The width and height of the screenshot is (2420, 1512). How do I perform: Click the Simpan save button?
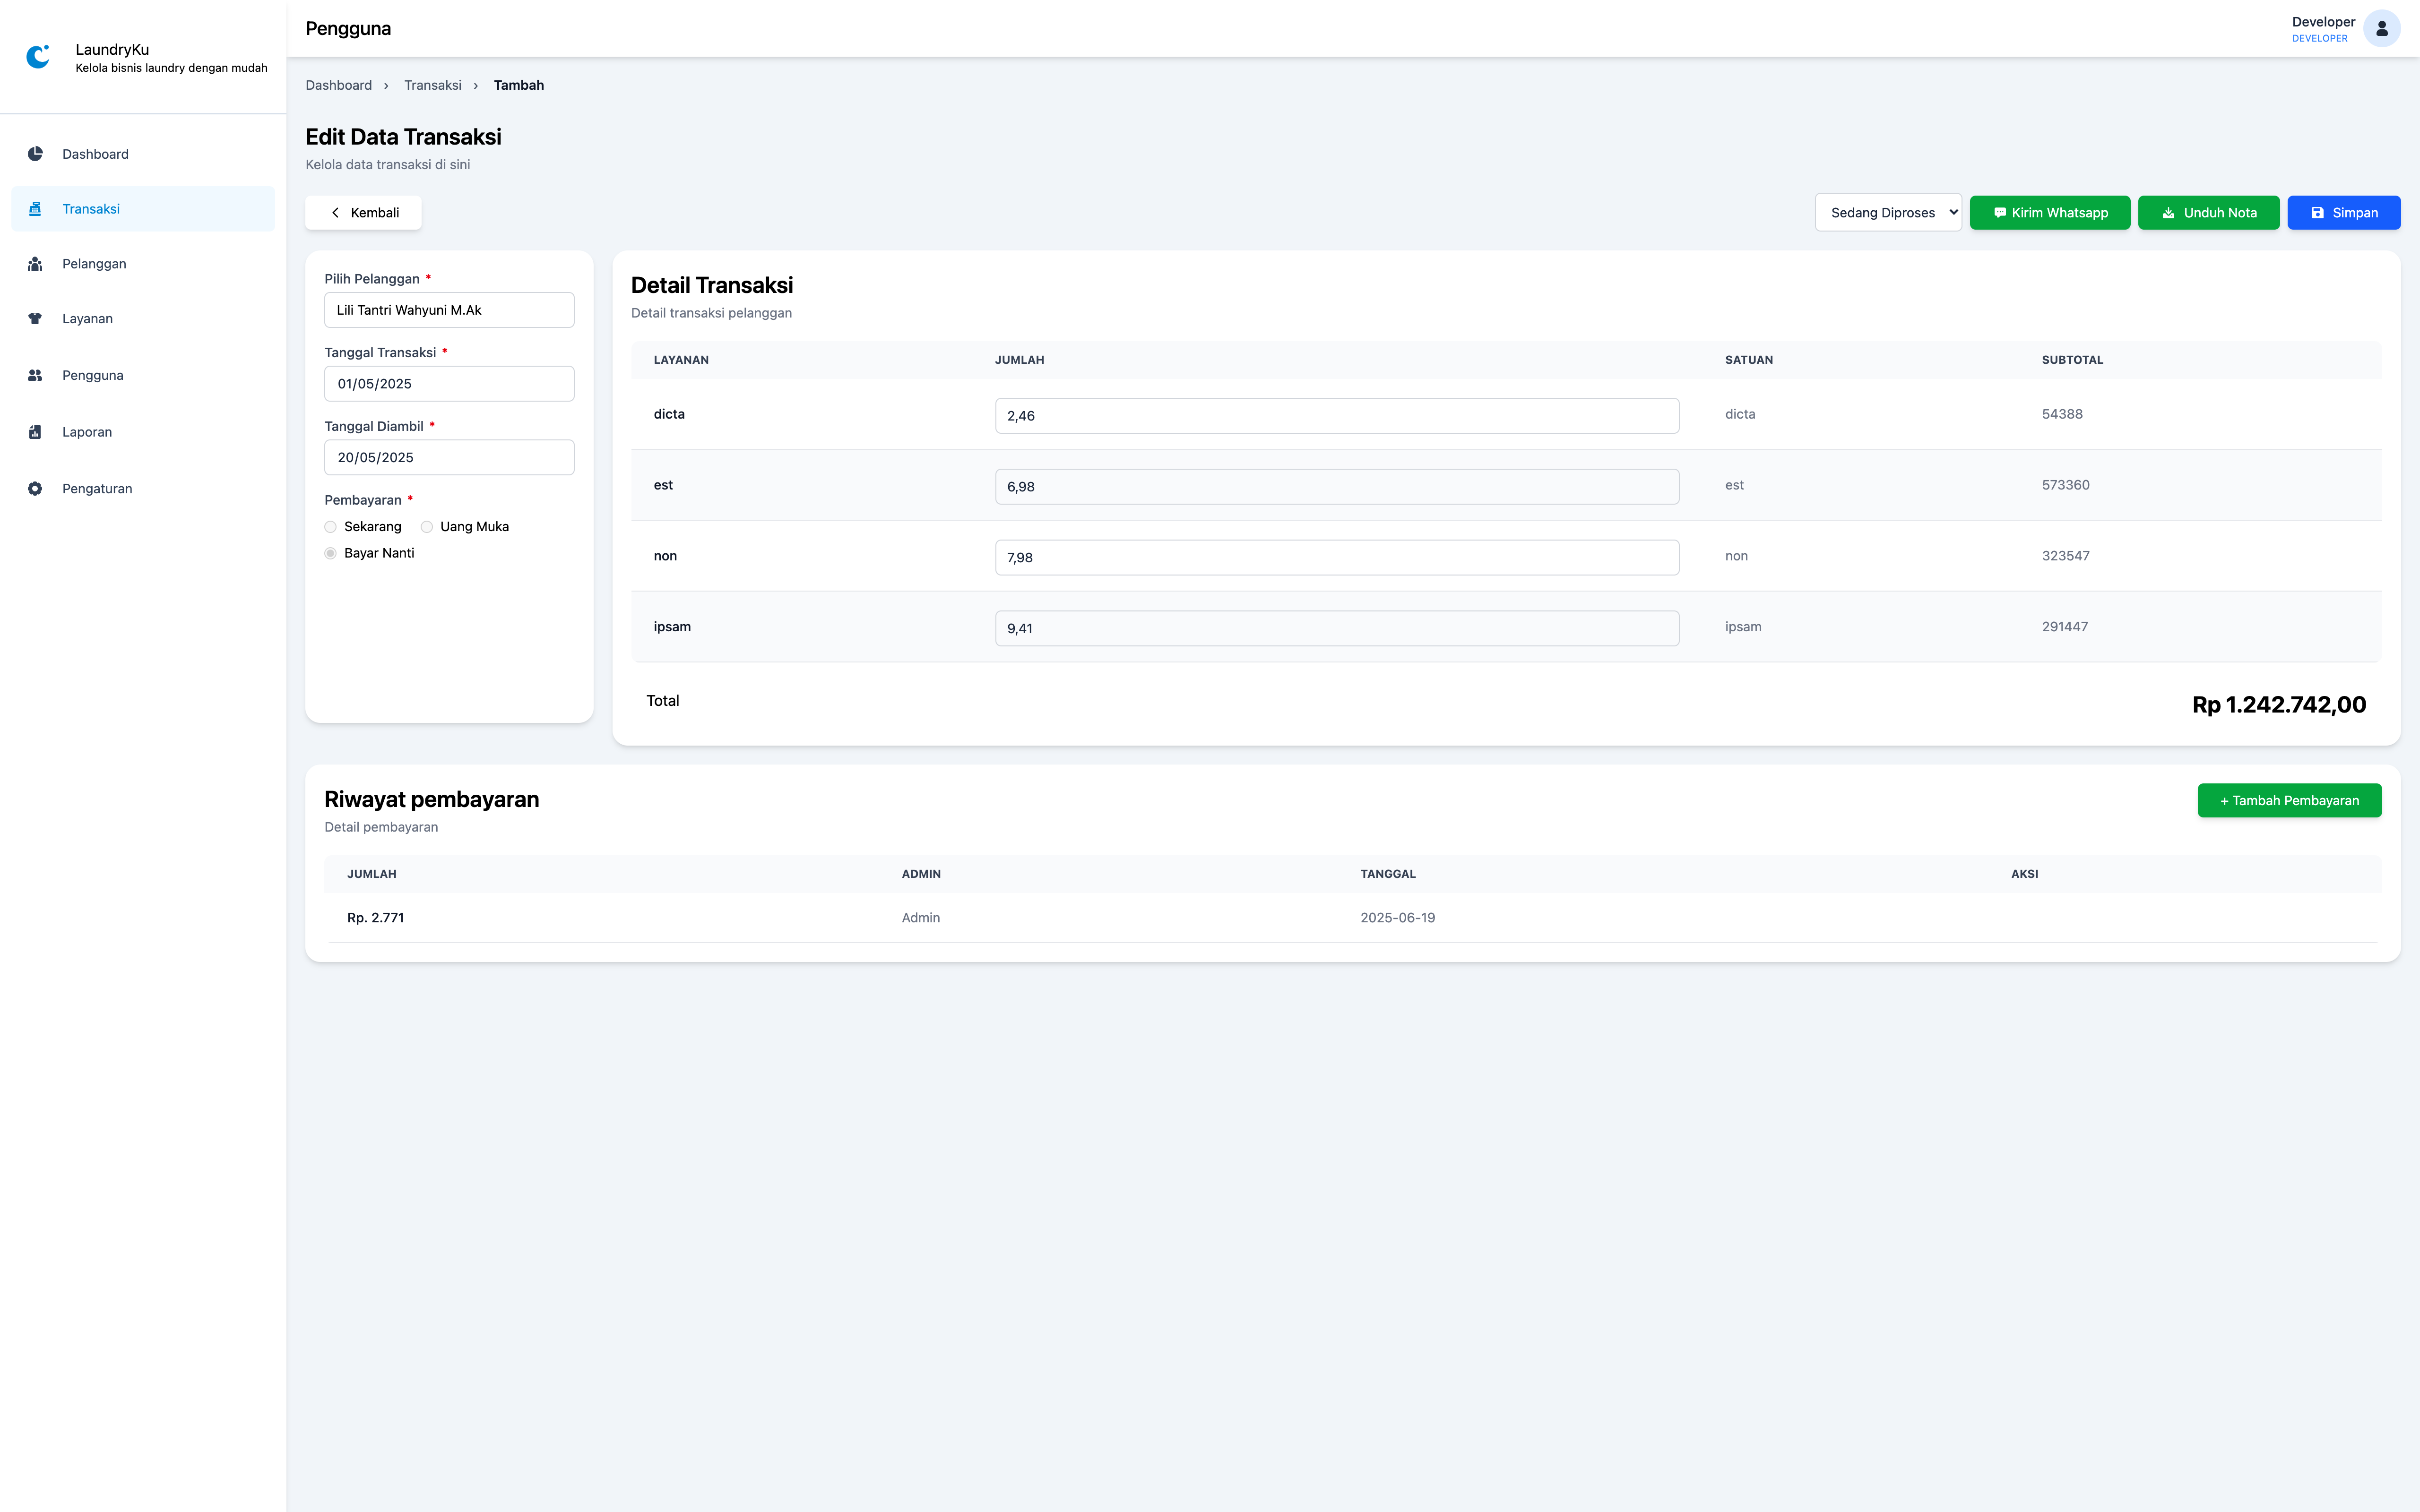click(2343, 213)
